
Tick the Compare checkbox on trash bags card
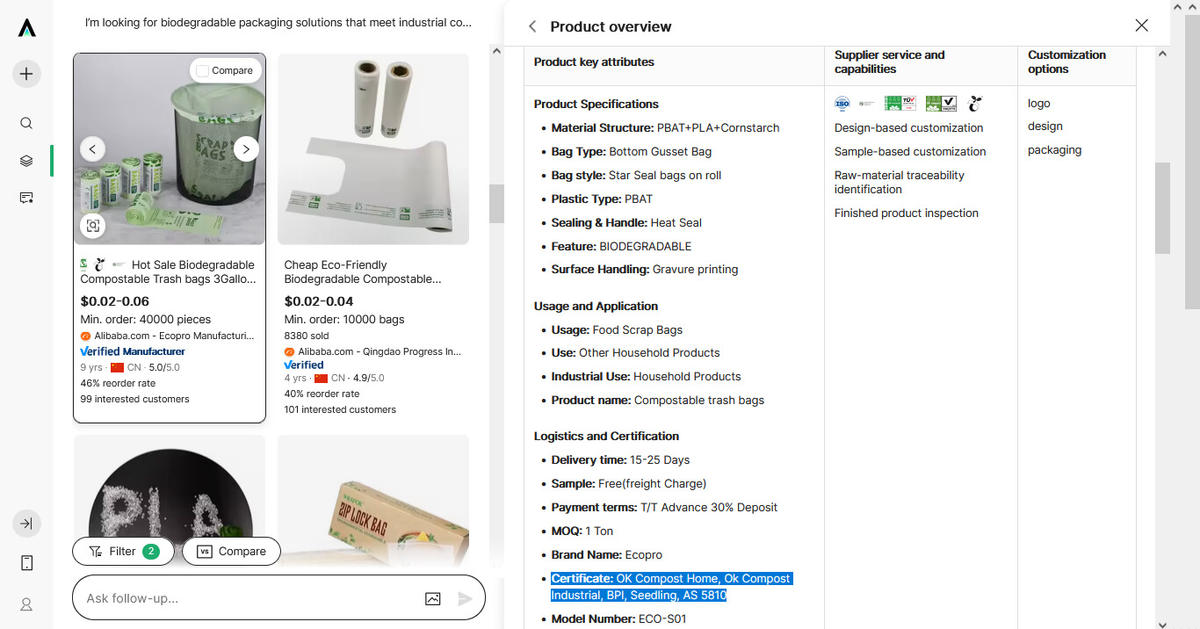(203, 71)
